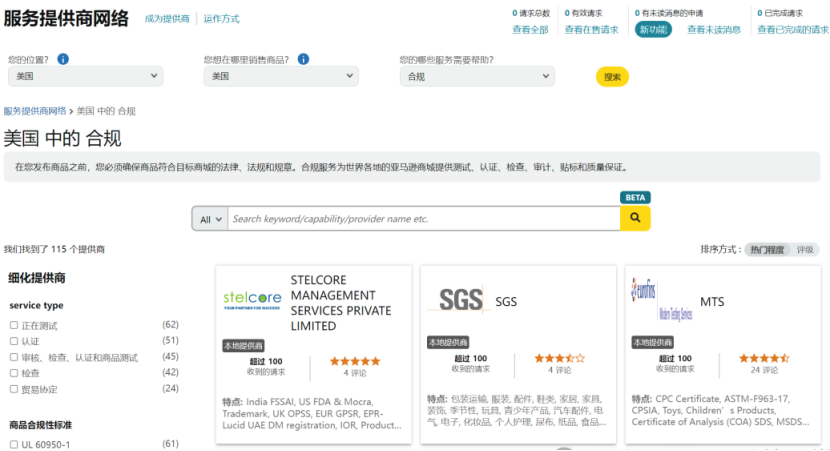Tick the 贸易协定 filter checkbox
Viewport: 830px width, 451px height.
14,389
